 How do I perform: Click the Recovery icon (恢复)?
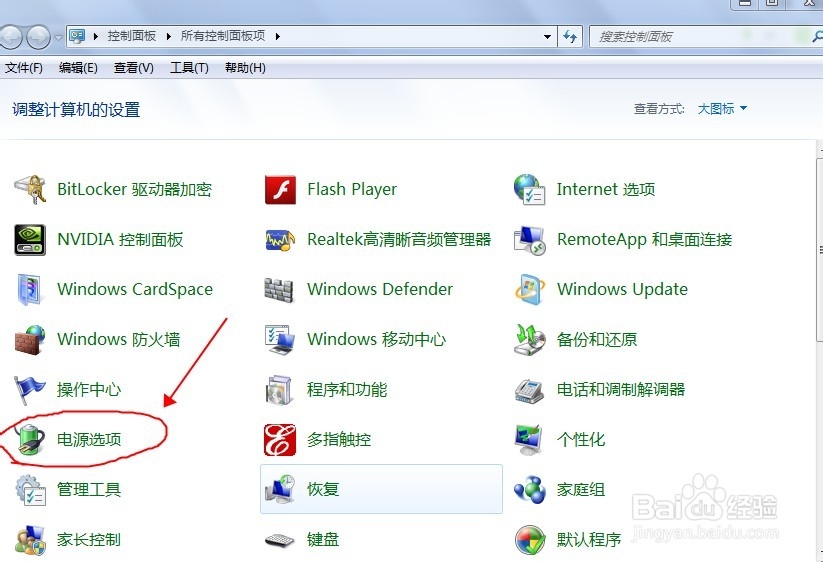pyautogui.click(x=280, y=490)
